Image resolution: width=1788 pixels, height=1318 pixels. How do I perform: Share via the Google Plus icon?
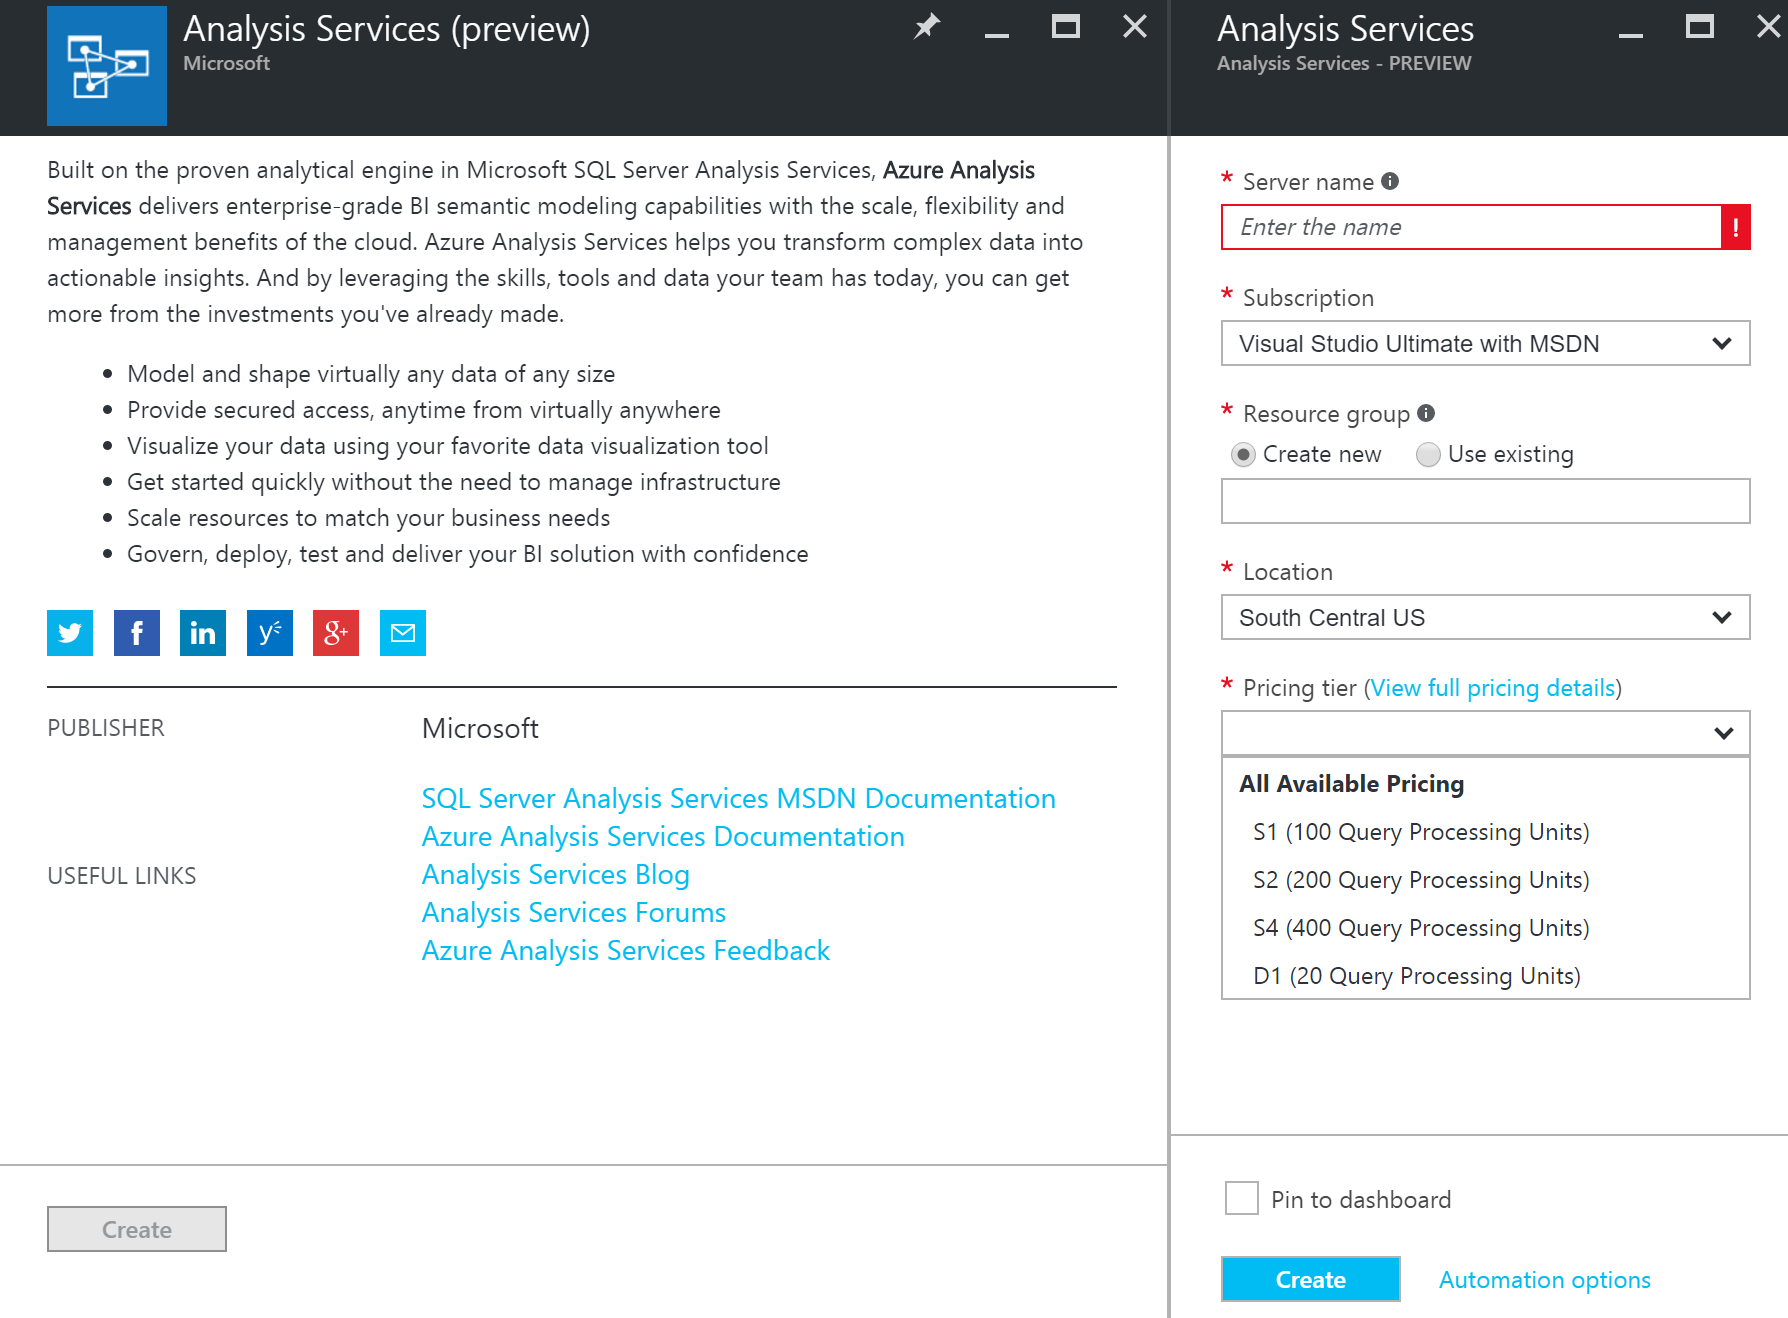point(336,633)
